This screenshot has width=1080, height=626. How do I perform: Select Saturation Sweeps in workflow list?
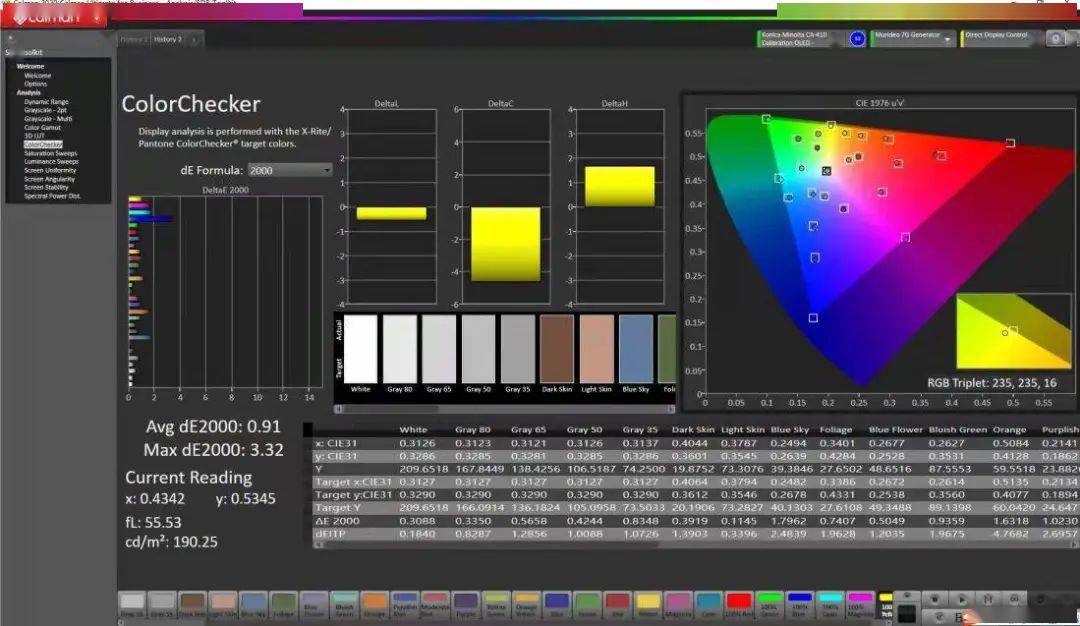51,153
